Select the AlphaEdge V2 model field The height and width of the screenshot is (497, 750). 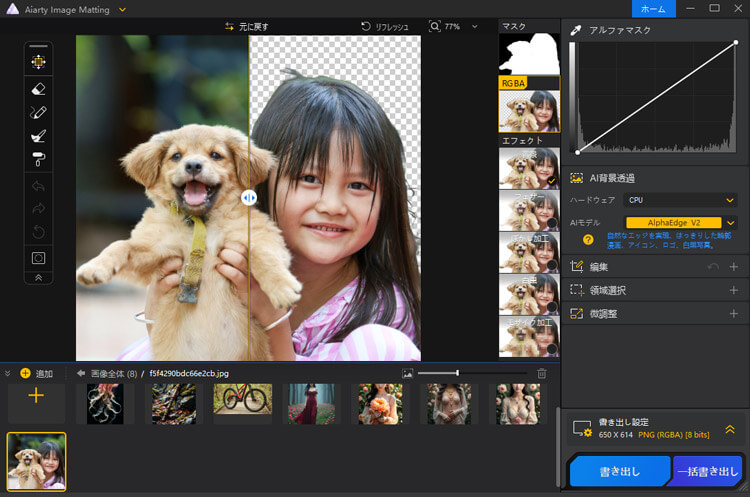(x=673, y=222)
